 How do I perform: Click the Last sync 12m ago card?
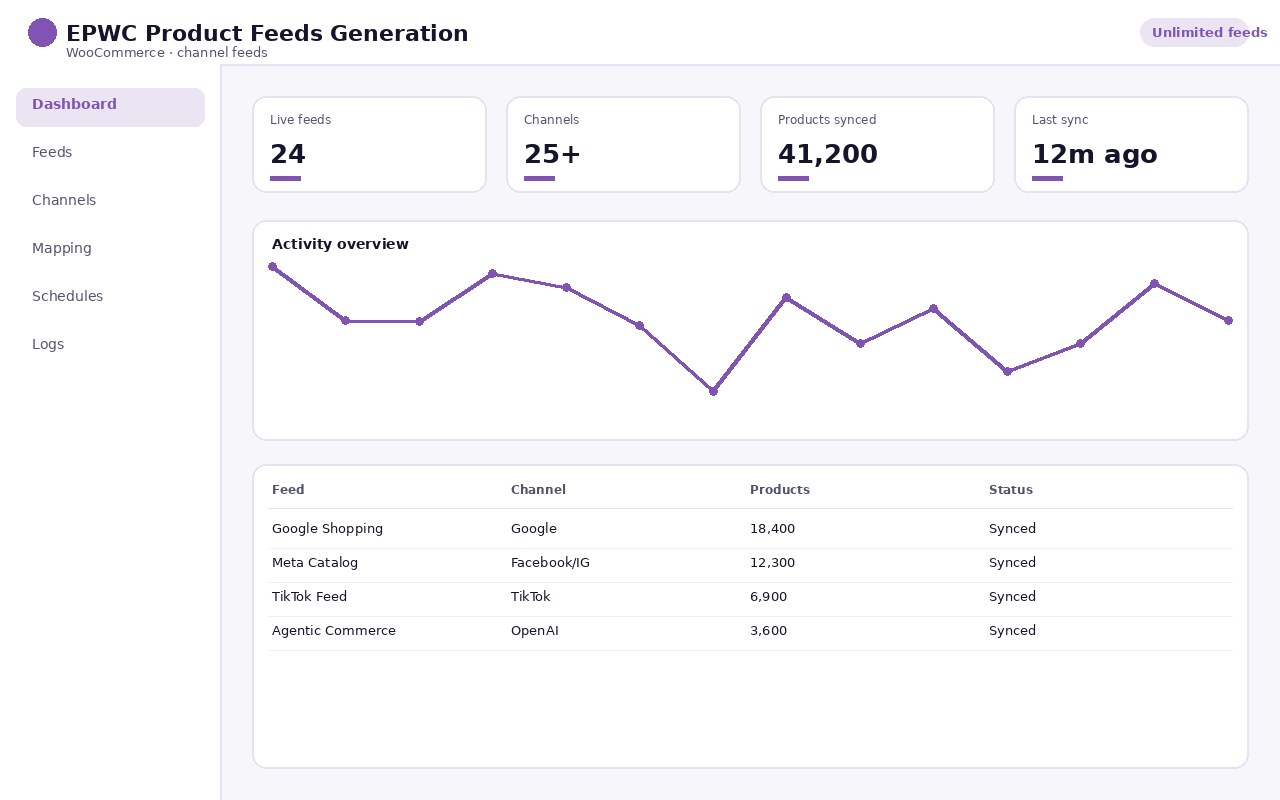(1131, 144)
